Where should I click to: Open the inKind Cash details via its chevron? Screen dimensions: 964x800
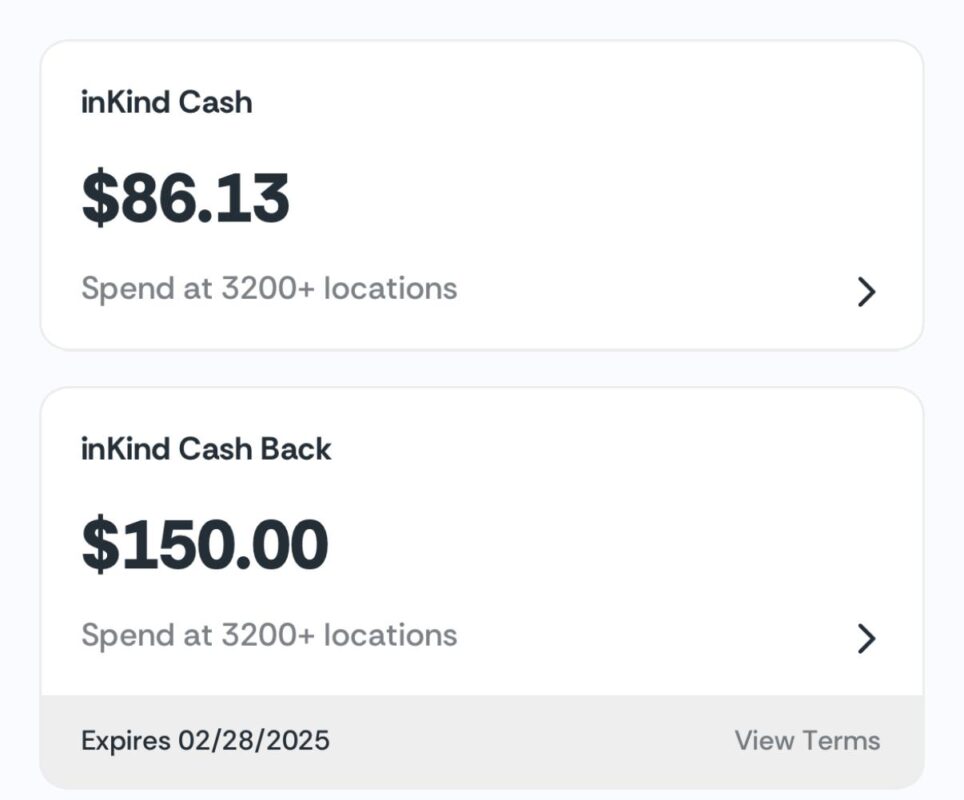click(866, 291)
